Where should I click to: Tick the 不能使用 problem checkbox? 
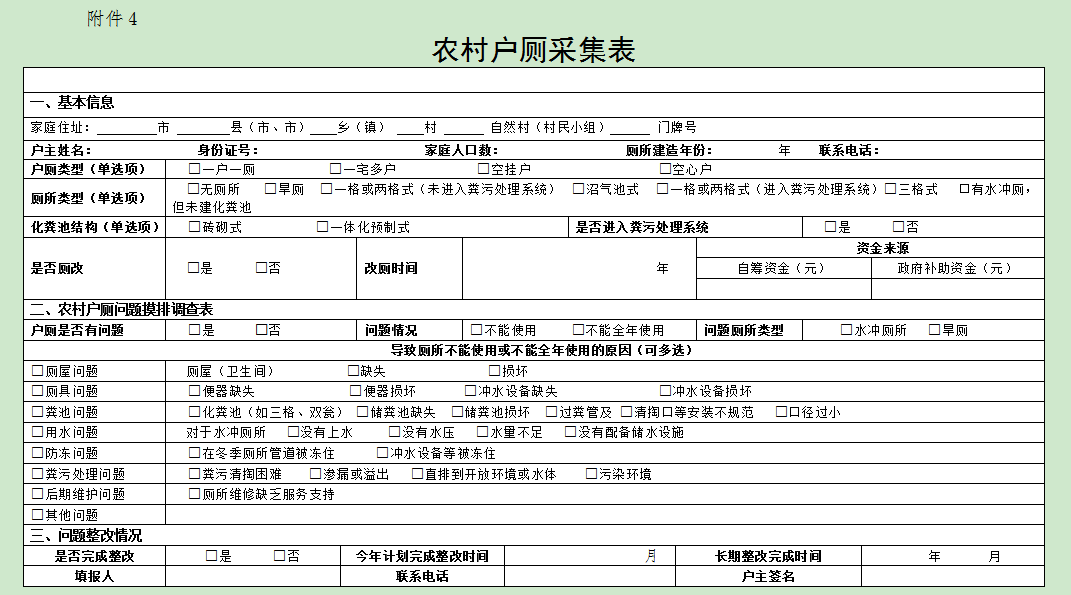point(477,330)
